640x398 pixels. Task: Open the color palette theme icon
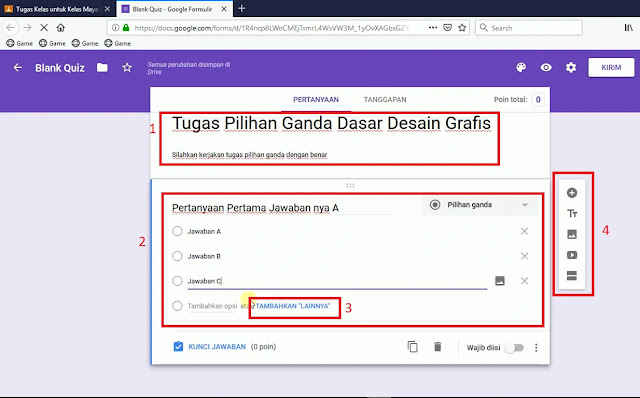coord(521,67)
